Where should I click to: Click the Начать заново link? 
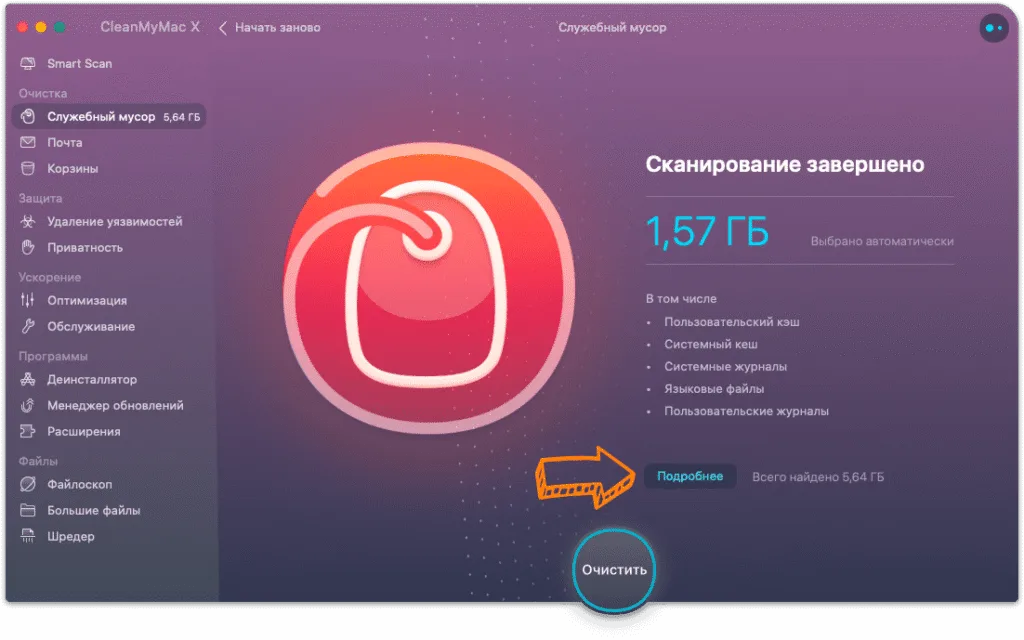point(278,28)
